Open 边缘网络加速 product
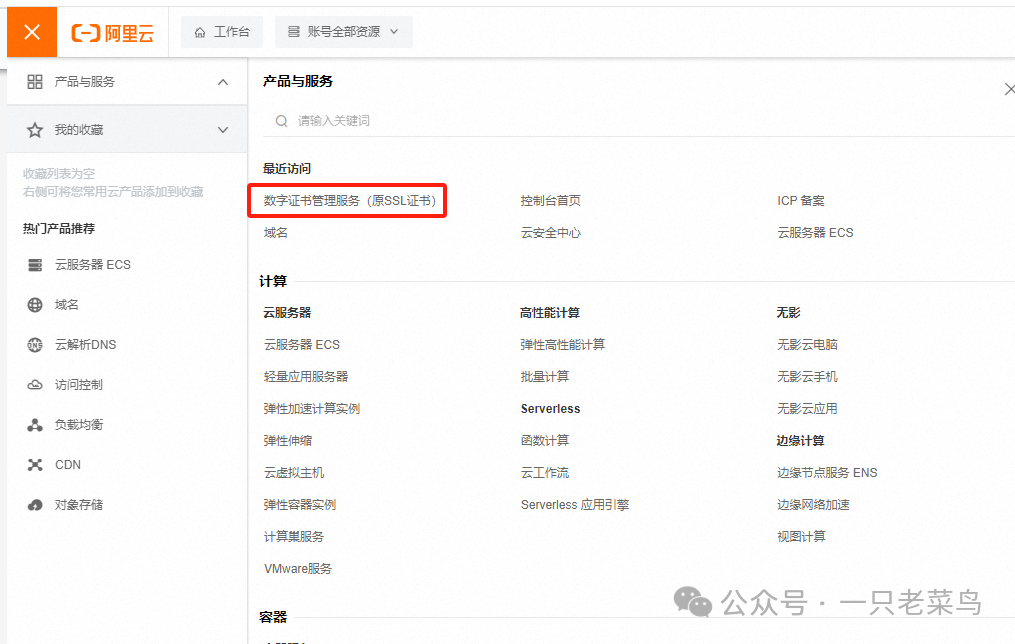 (x=813, y=505)
